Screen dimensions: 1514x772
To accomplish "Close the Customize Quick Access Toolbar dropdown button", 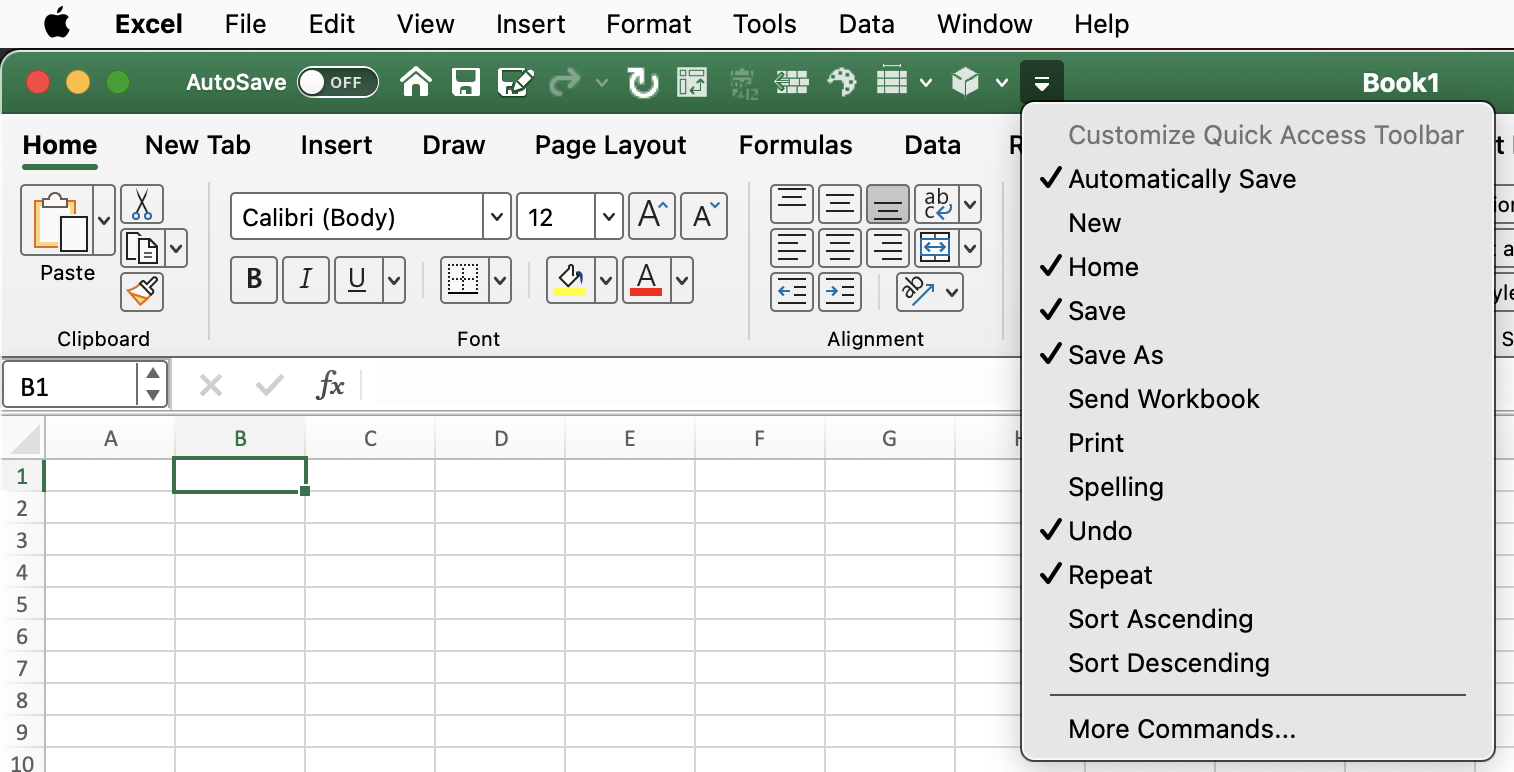I will point(1042,82).
